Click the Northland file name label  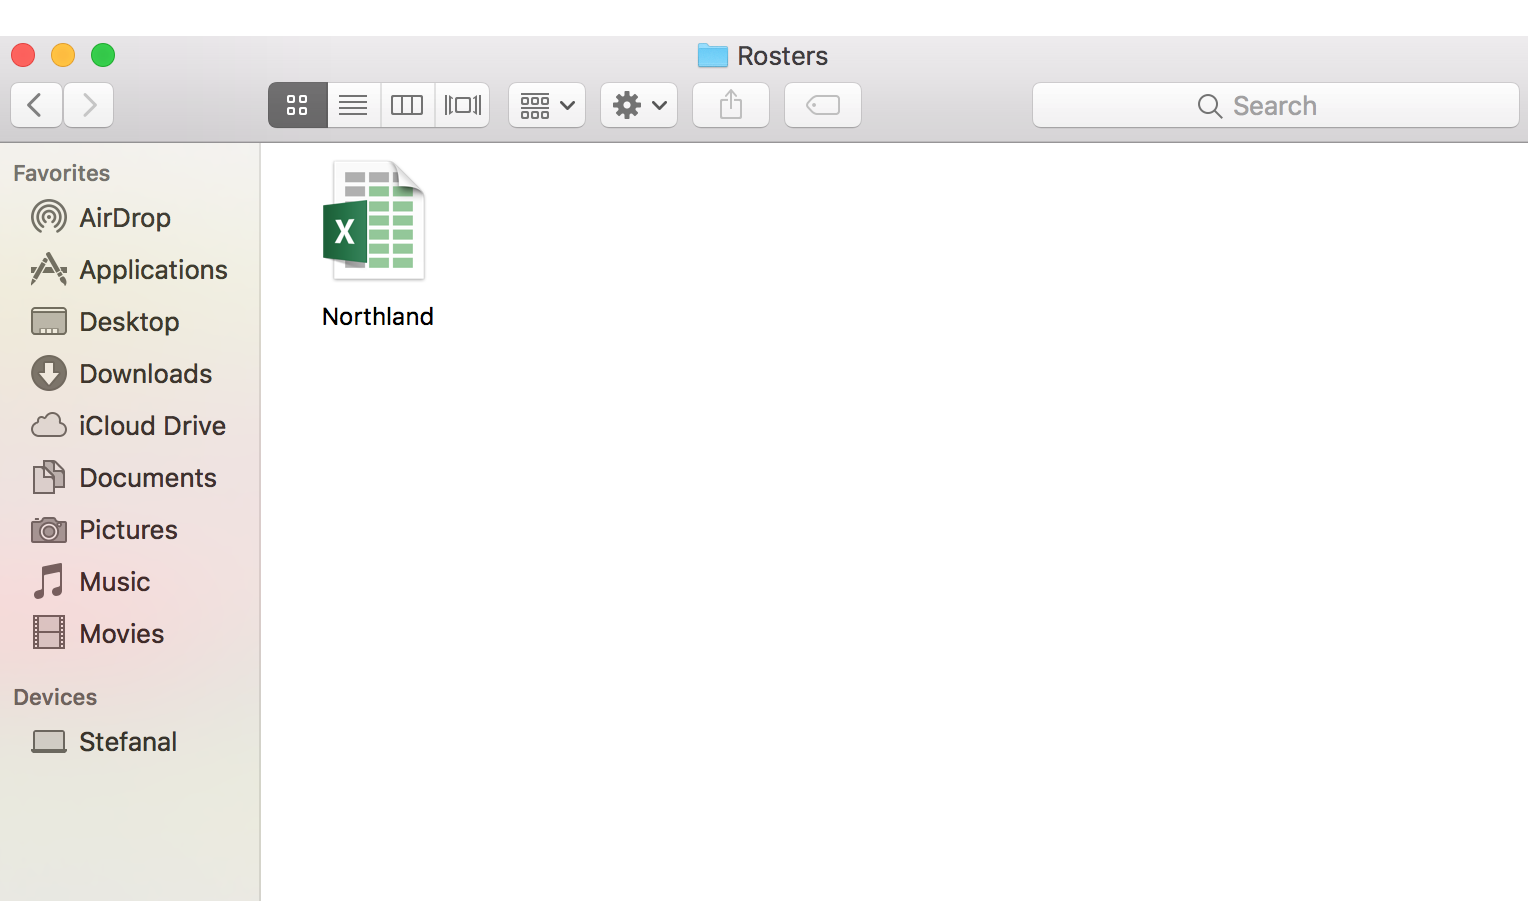[x=378, y=317]
